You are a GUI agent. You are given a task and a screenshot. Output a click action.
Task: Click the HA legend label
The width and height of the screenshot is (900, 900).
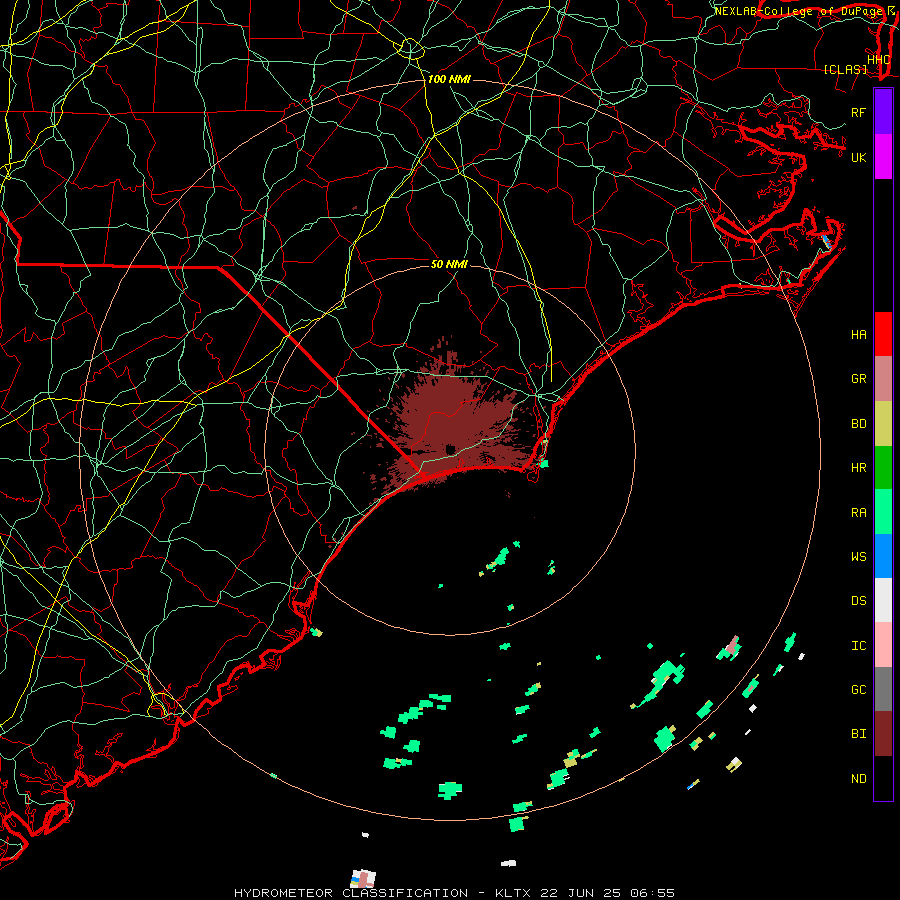pos(859,334)
